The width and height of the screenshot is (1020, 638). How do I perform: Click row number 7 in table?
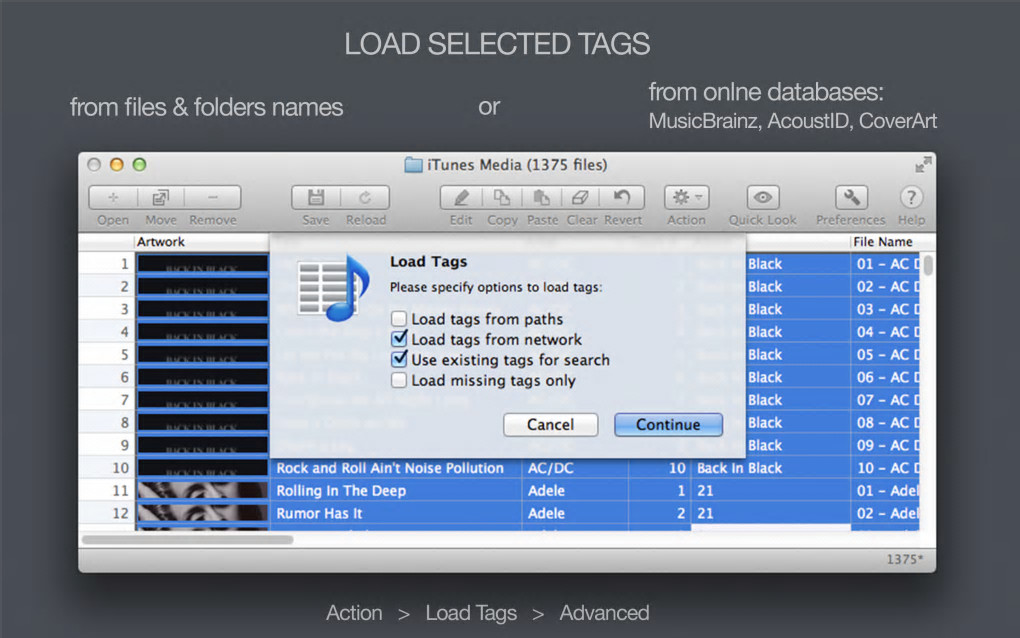124,400
